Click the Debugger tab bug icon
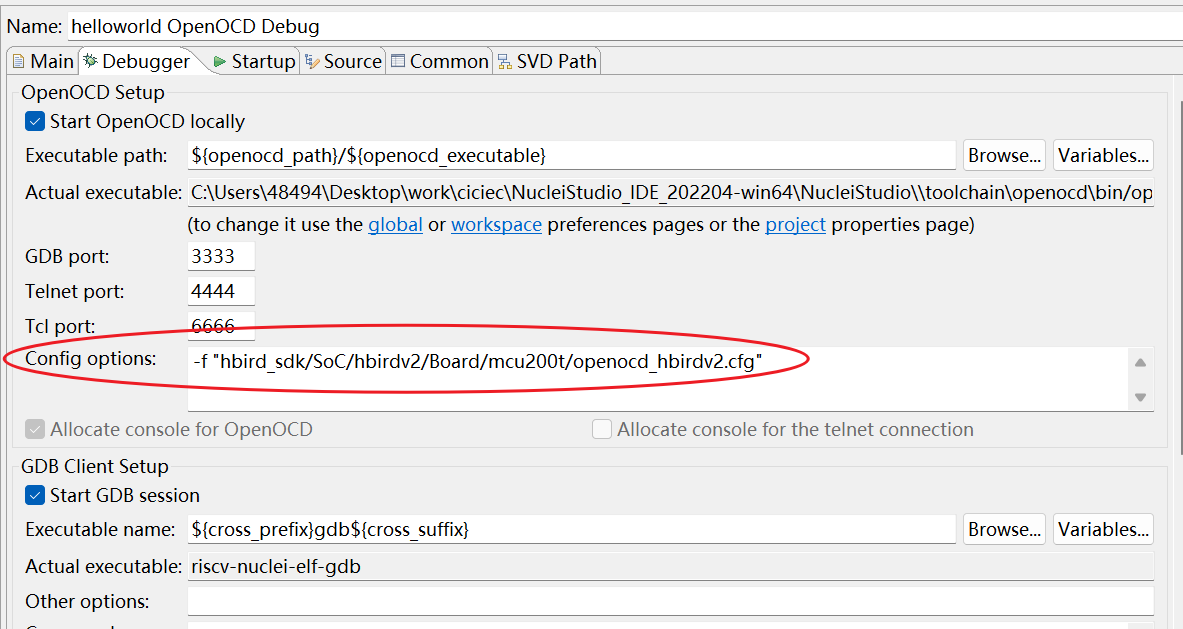 tap(91, 62)
